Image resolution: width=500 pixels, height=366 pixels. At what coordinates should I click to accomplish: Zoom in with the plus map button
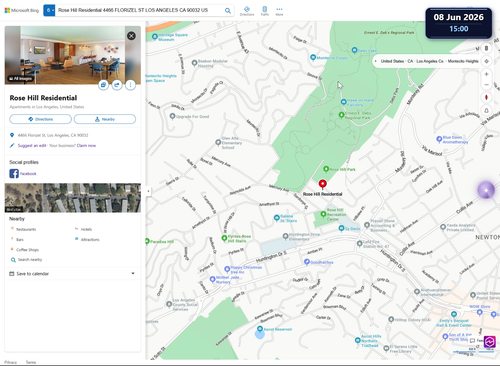point(486,74)
